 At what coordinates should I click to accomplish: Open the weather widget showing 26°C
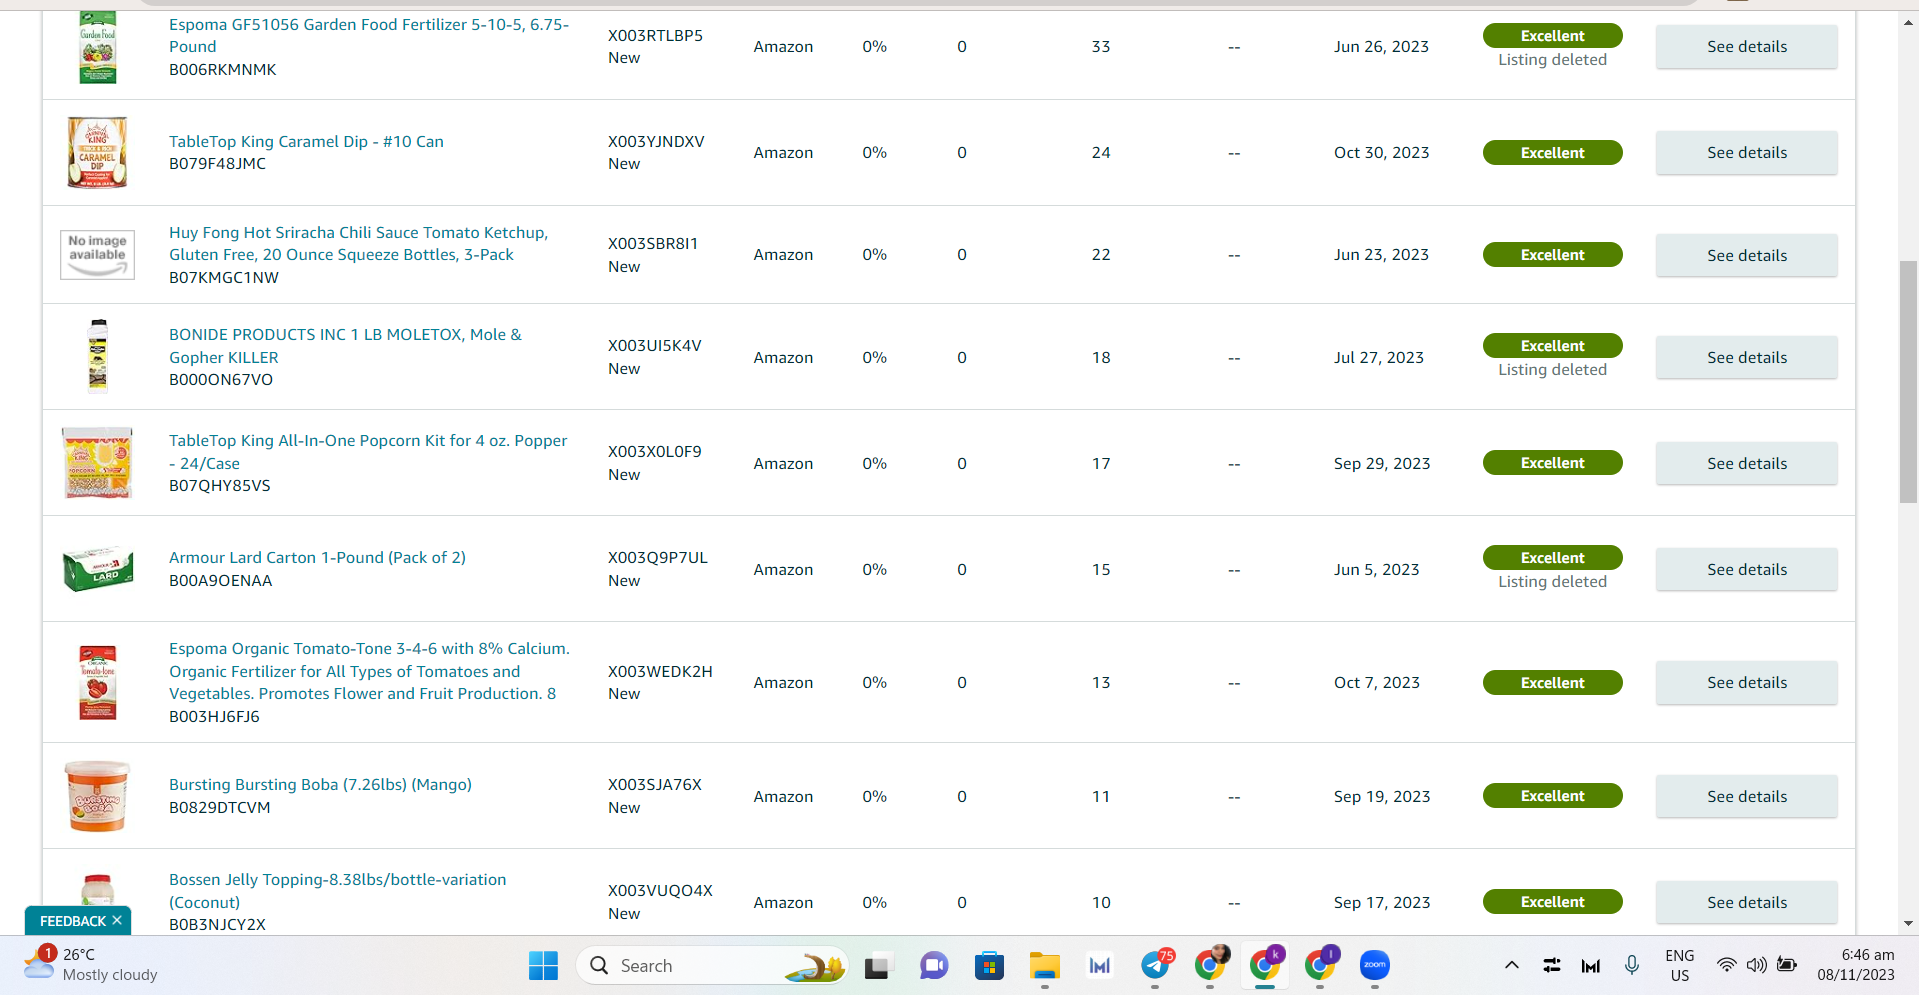click(90, 964)
